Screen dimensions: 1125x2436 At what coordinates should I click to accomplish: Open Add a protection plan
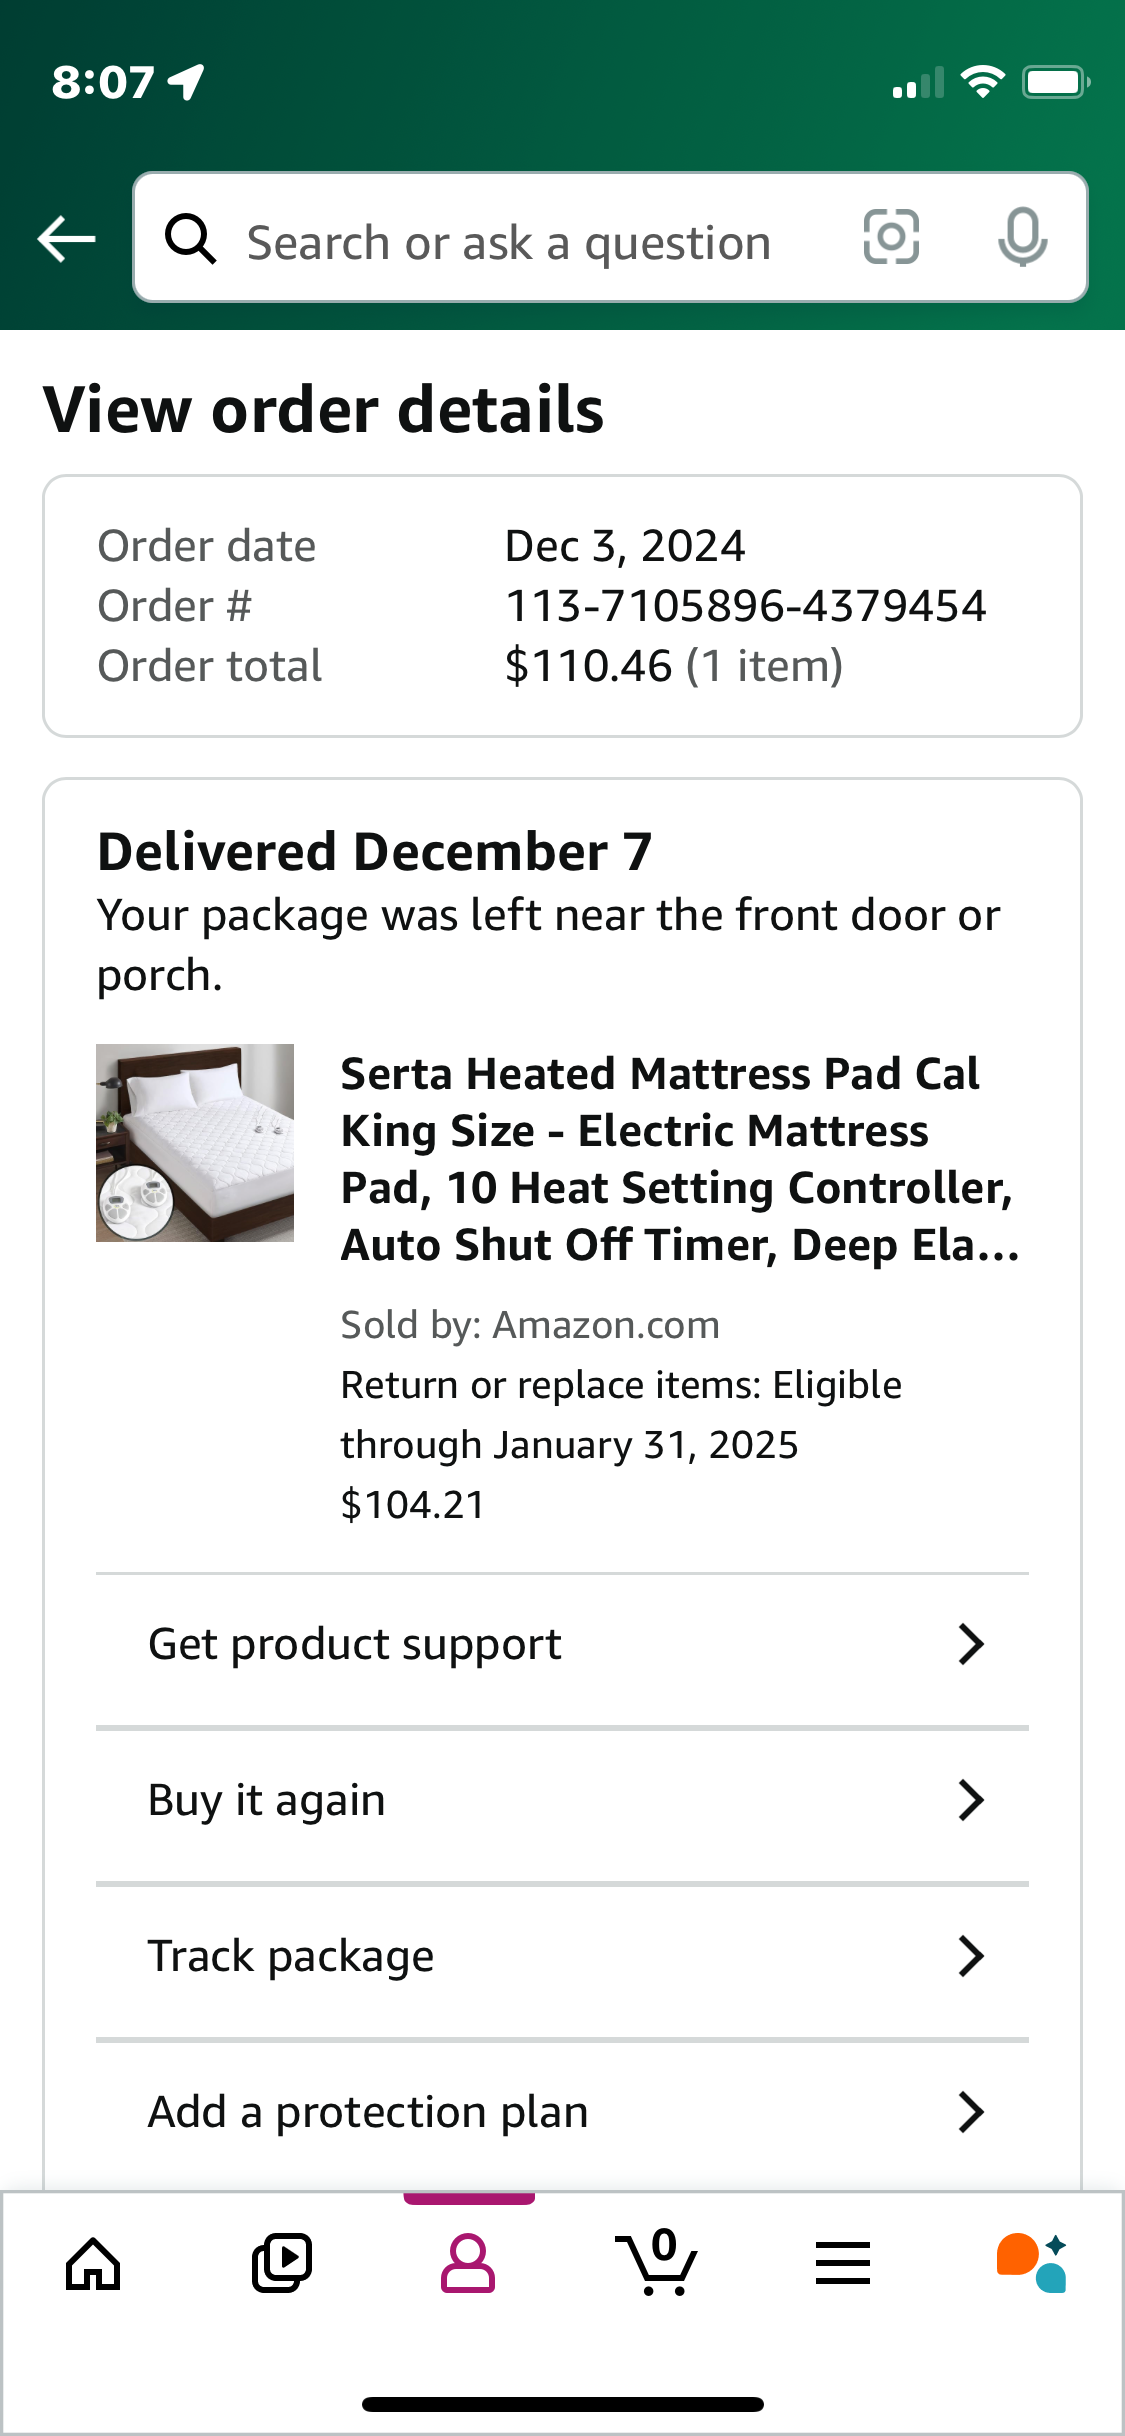(562, 2112)
